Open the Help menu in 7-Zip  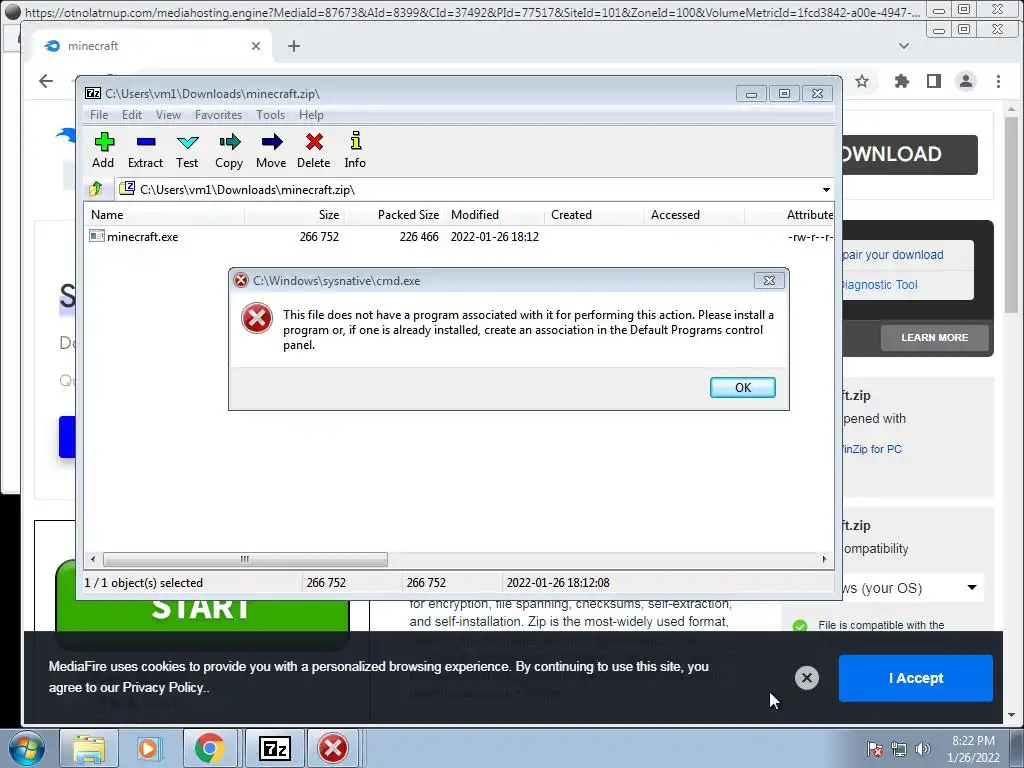pos(311,115)
